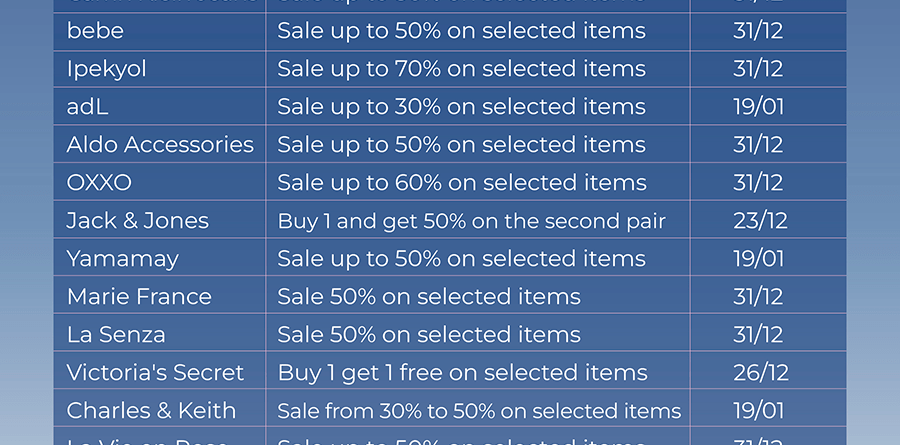Select the Ipekyol store name
Viewport: 900px width, 445px height.
pos(107,69)
